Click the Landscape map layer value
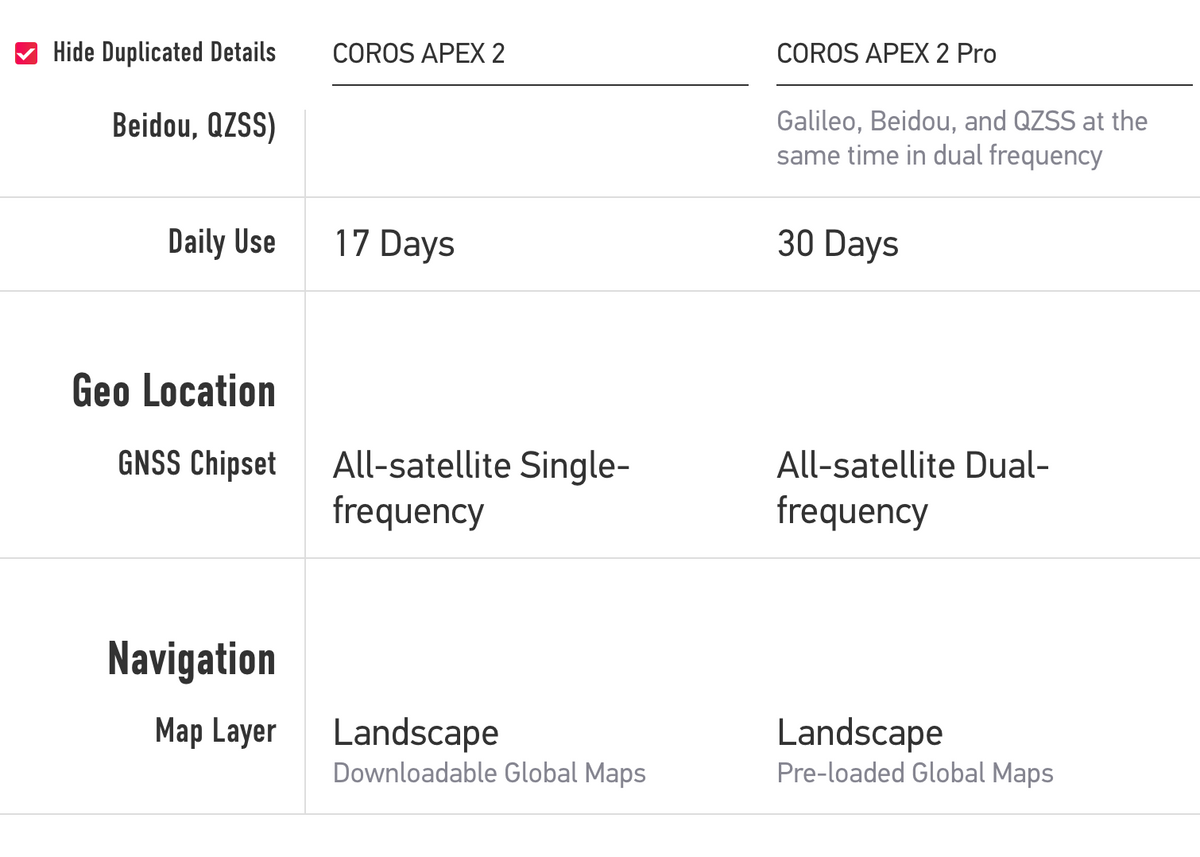Screen dimensions: 1200x857 click(x=415, y=732)
